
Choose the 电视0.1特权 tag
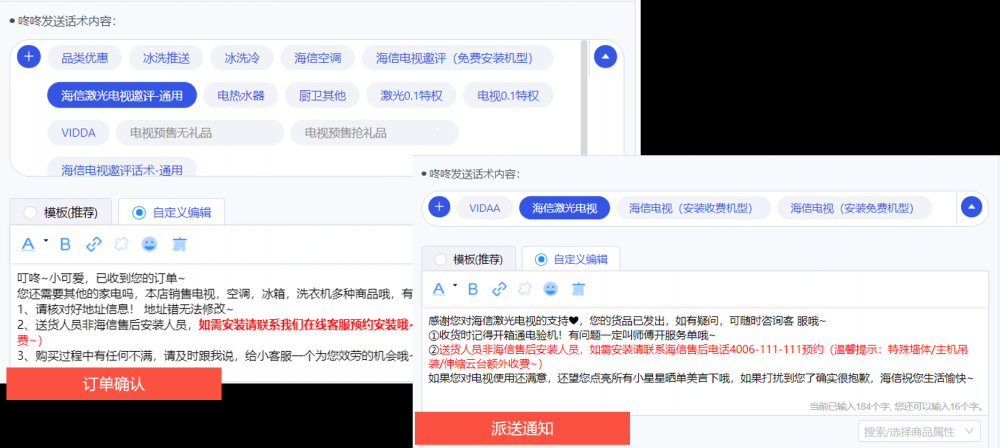click(508, 96)
